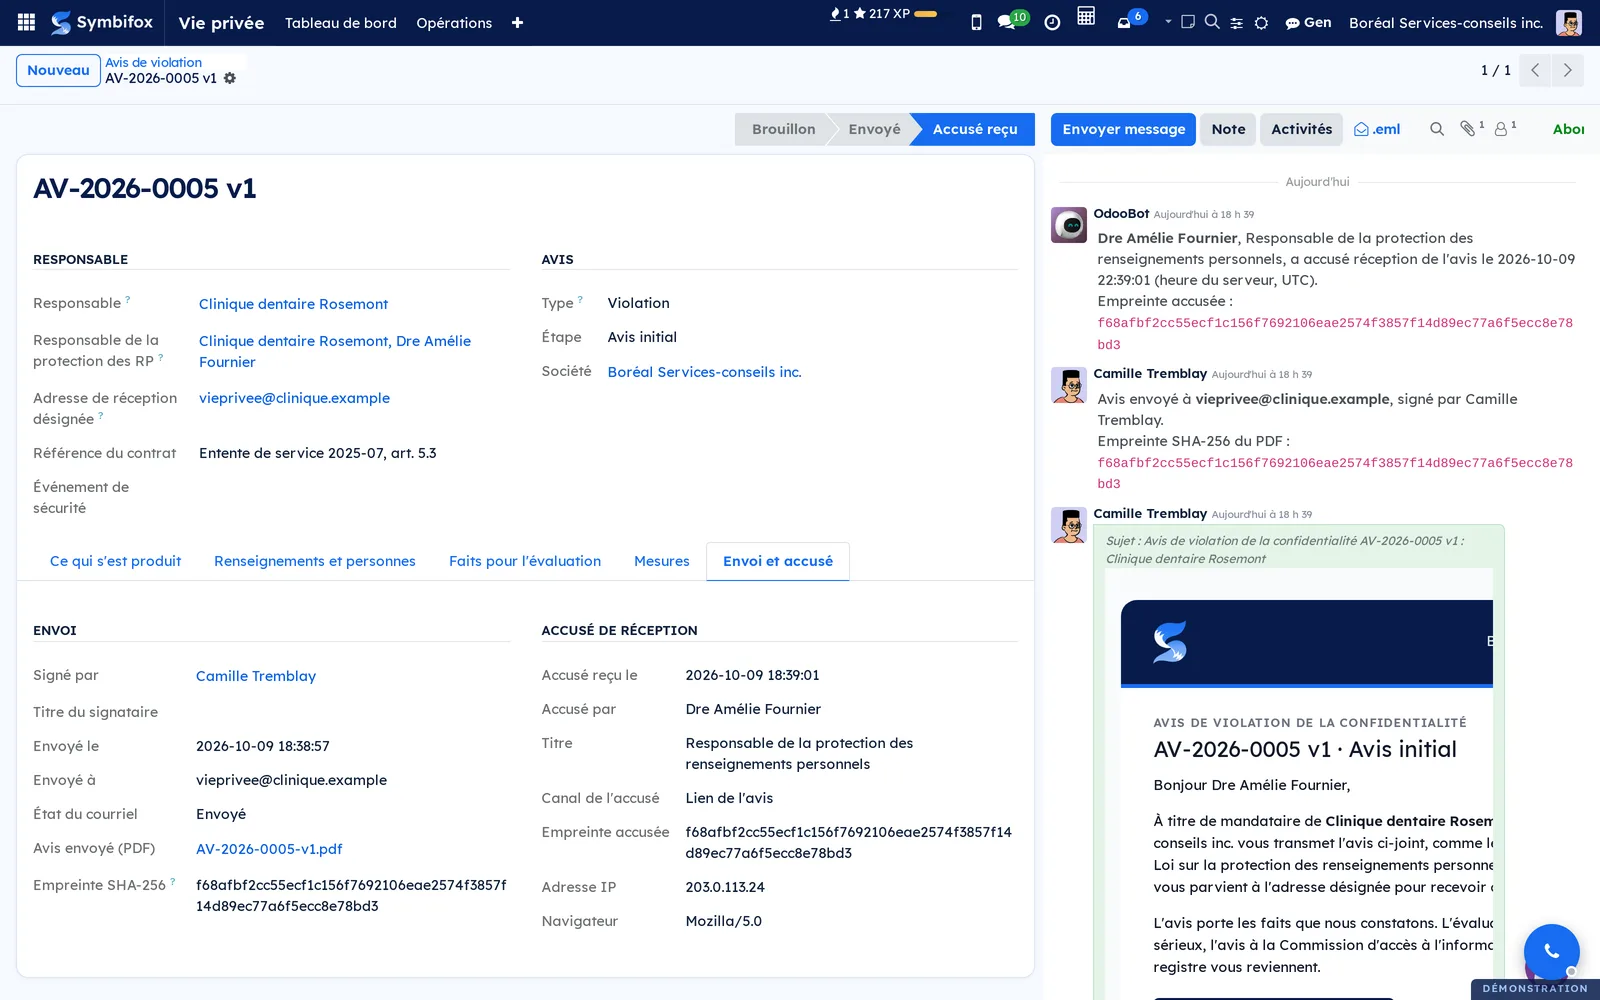Open the activities clock icon
Screen dimensions: 1600x1000
(1052, 22)
